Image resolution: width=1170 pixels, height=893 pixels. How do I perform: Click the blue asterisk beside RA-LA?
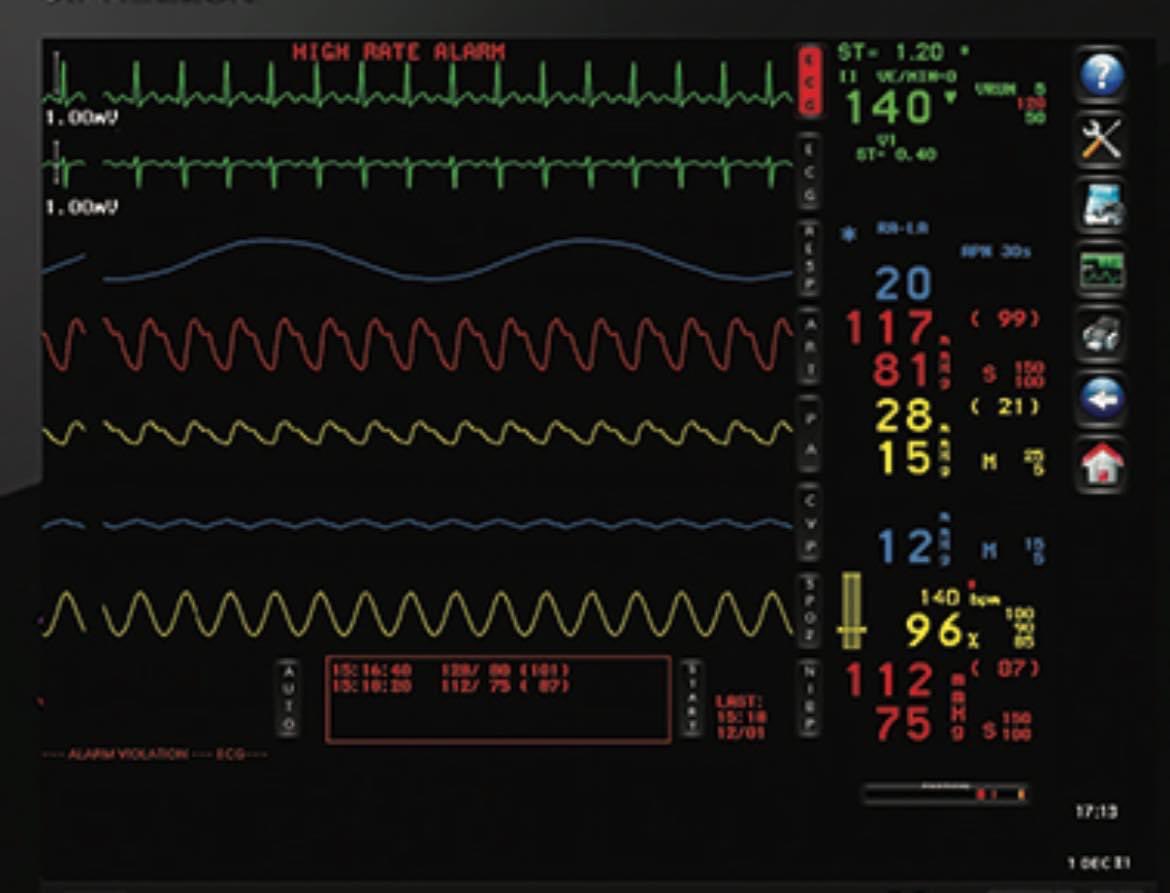(x=848, y=234)
